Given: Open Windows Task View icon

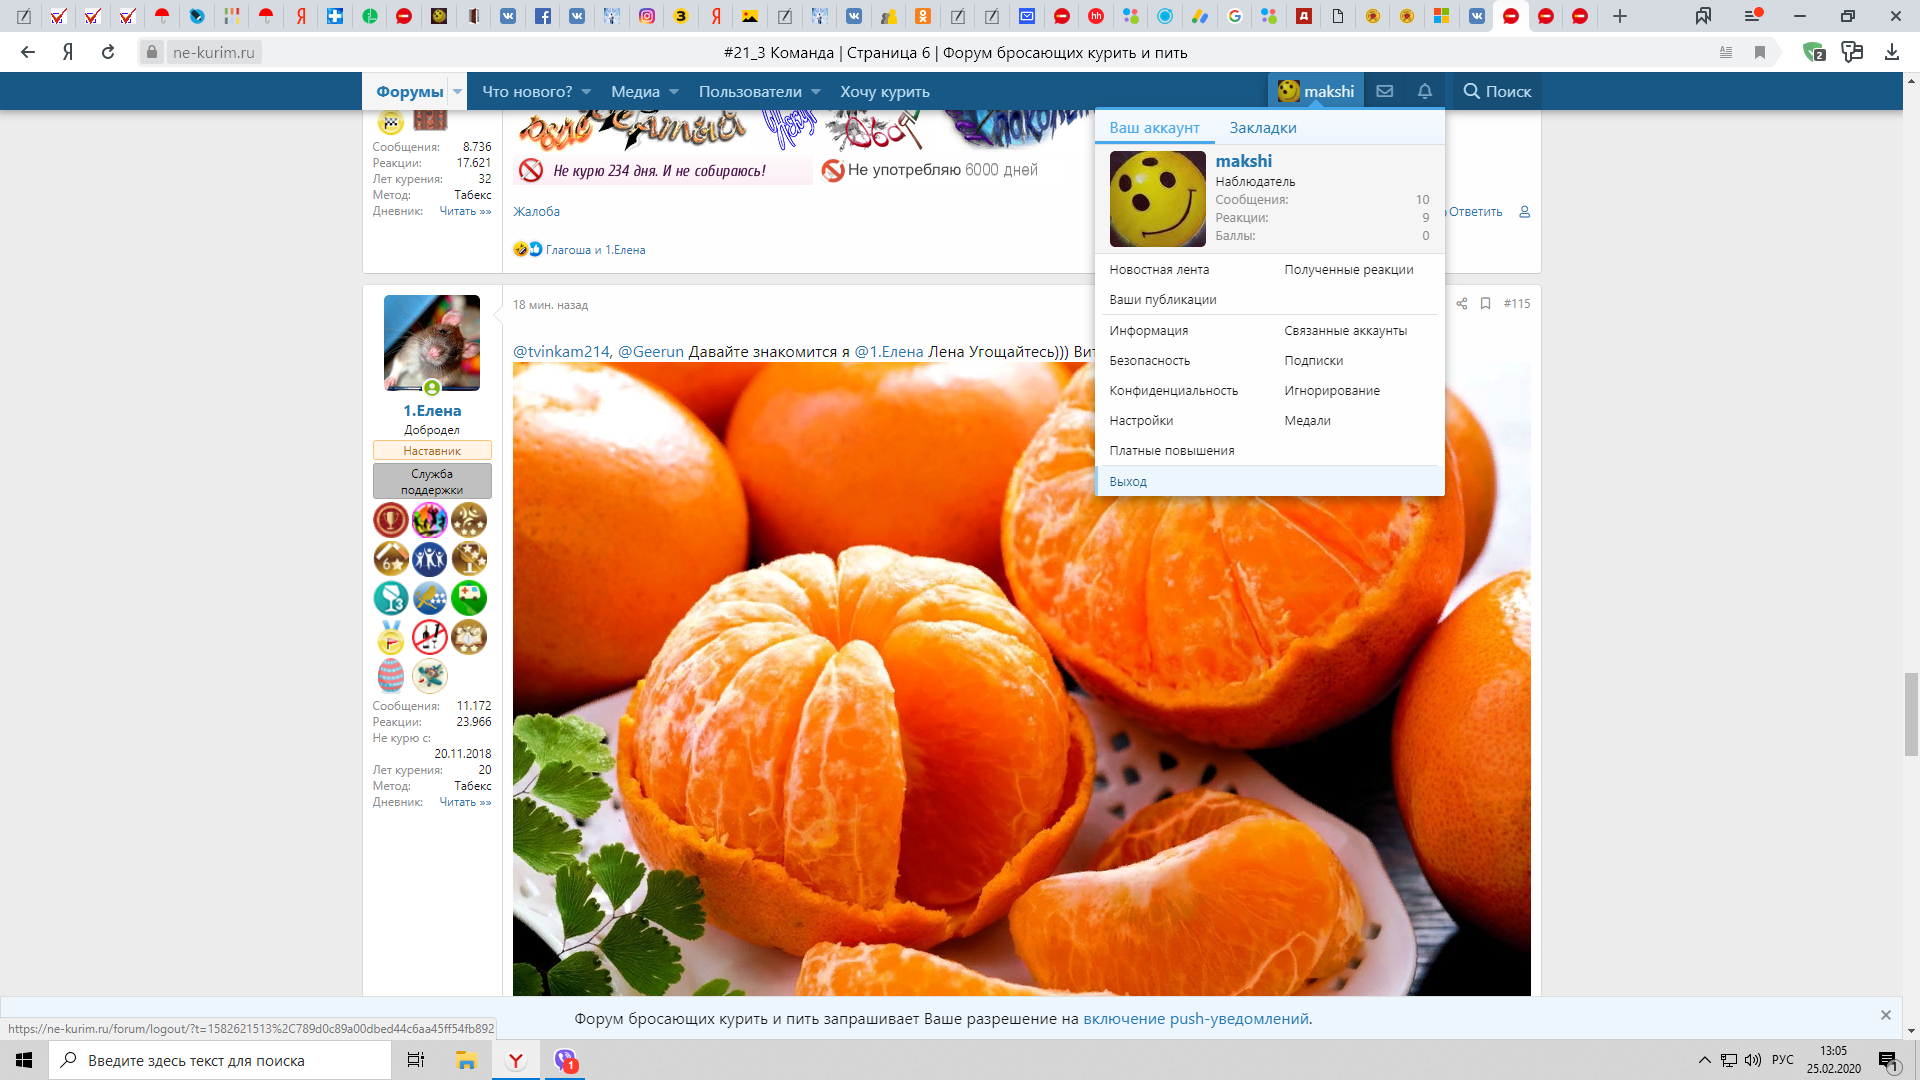Looking at the screenshot, I should (x=416, y=1060).
